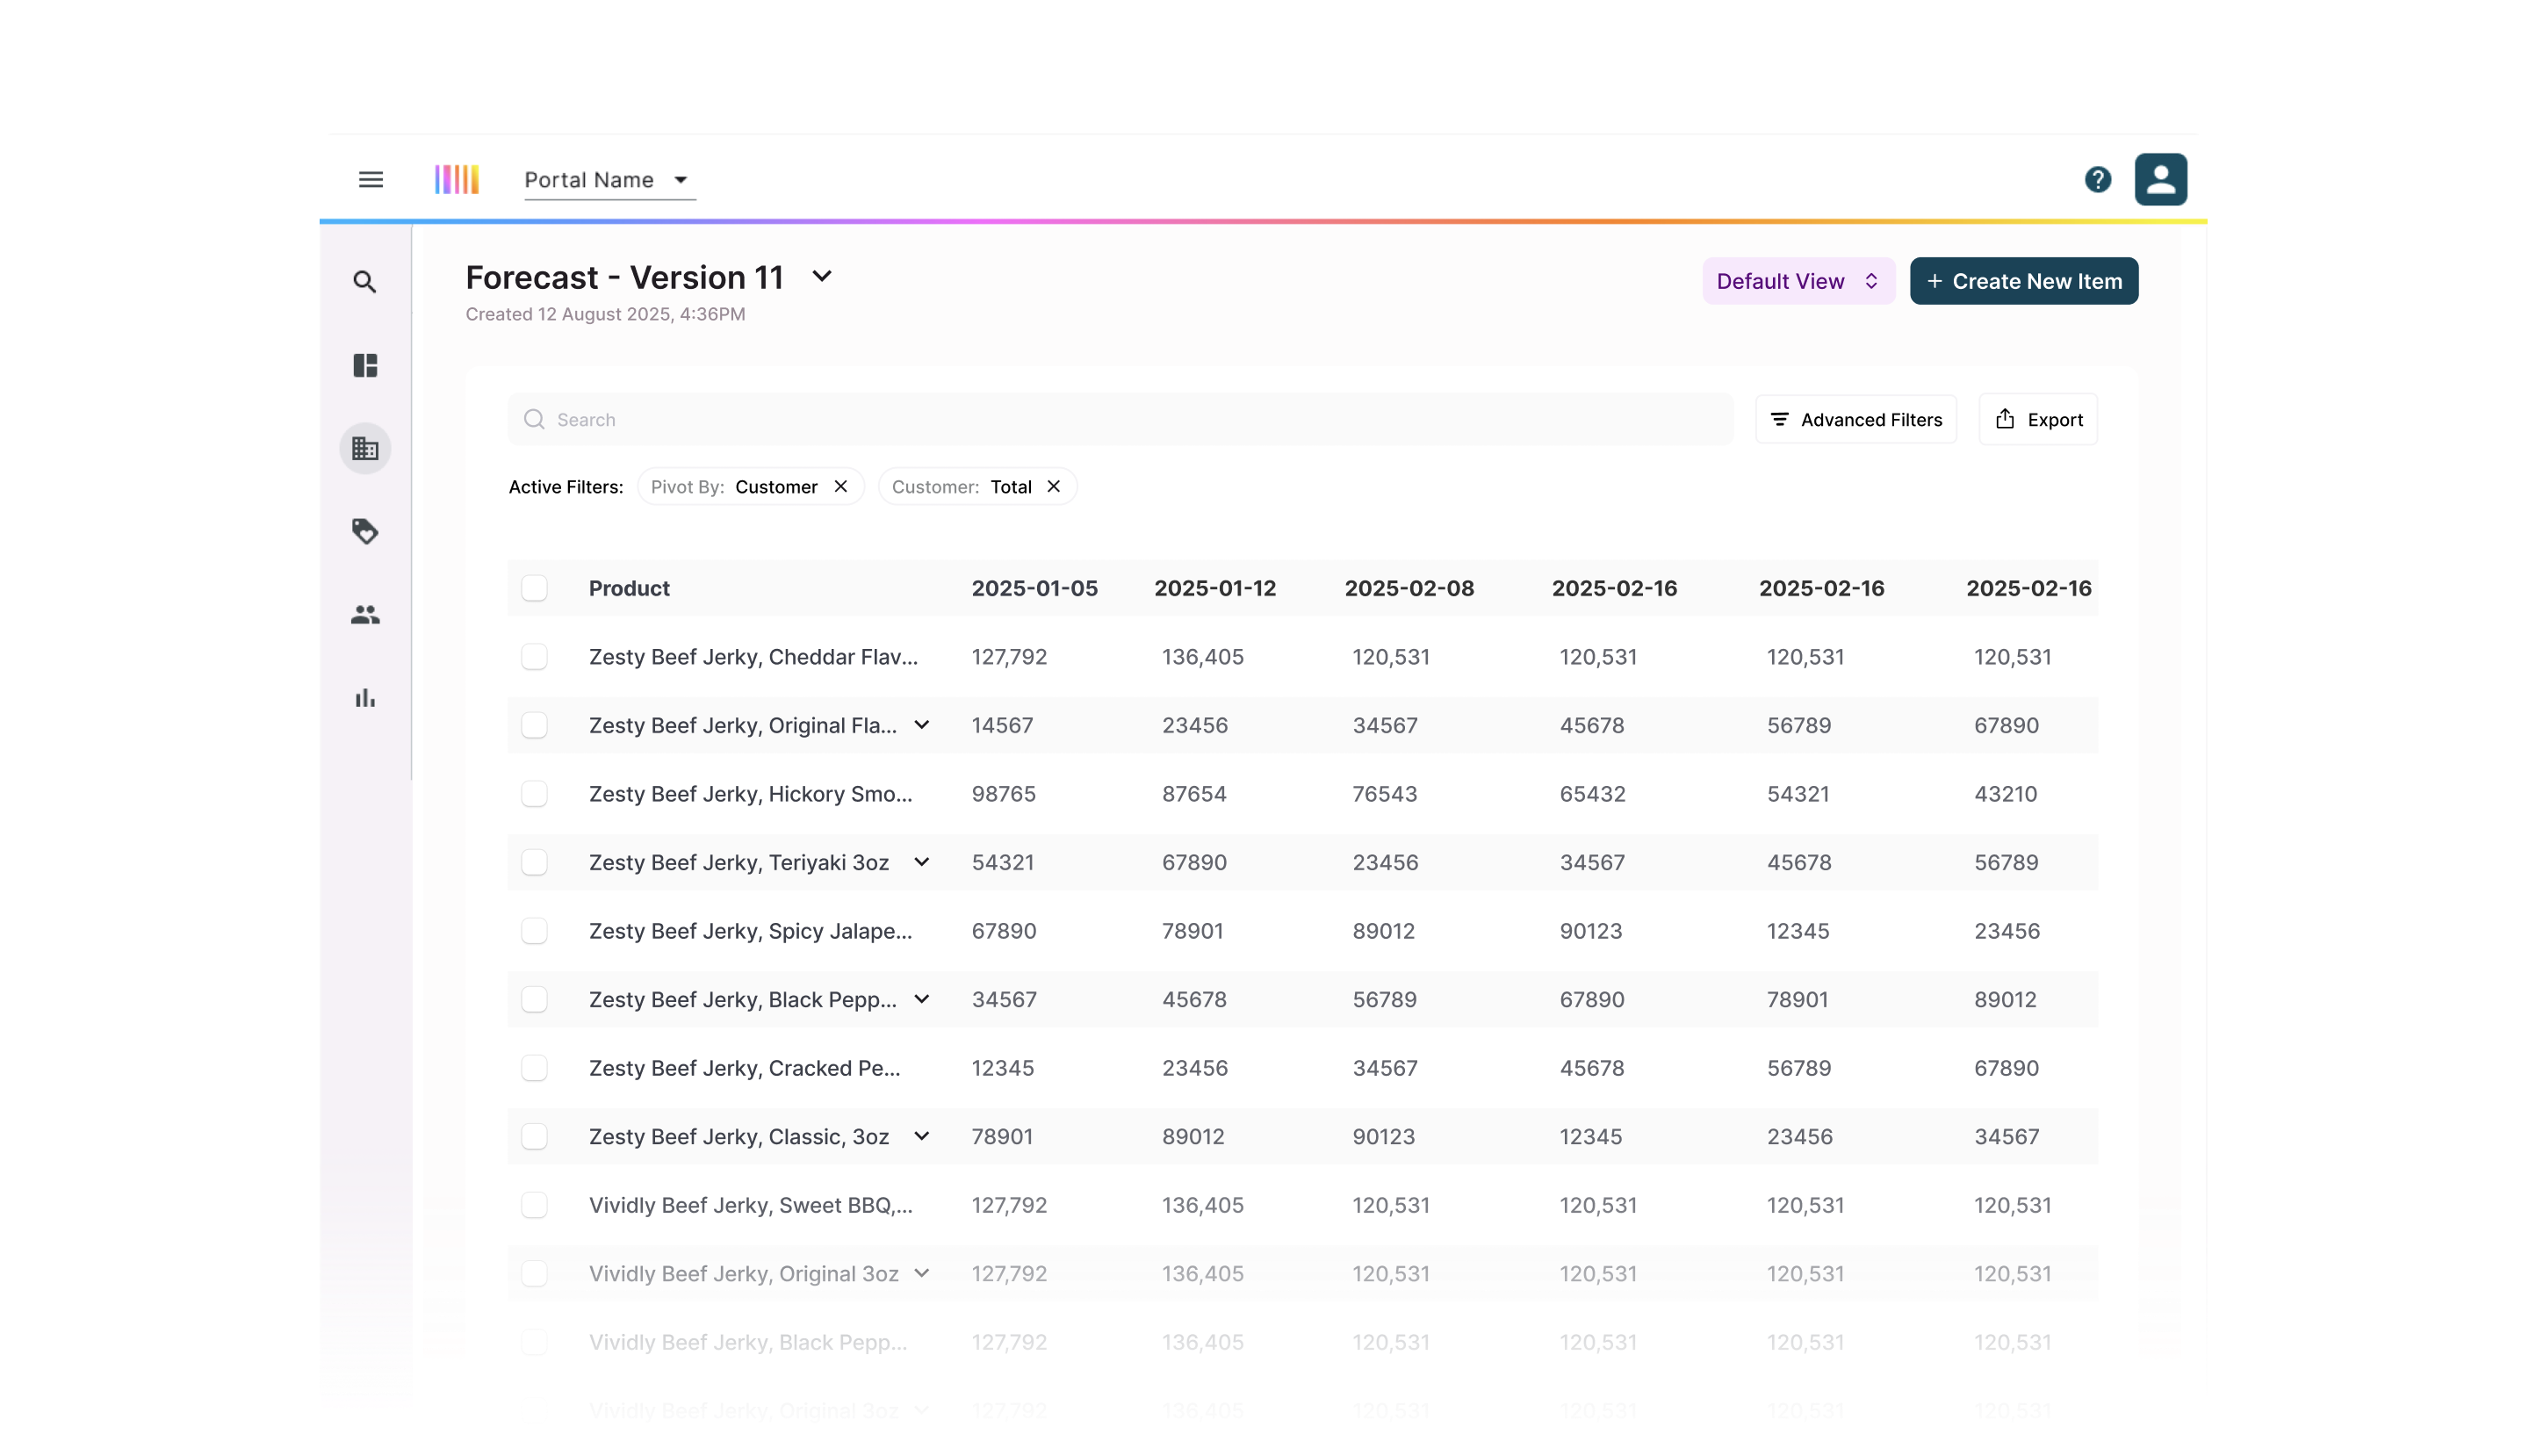
Task: Remove the Pivot By Customer filter
Action: pos(841,486)
